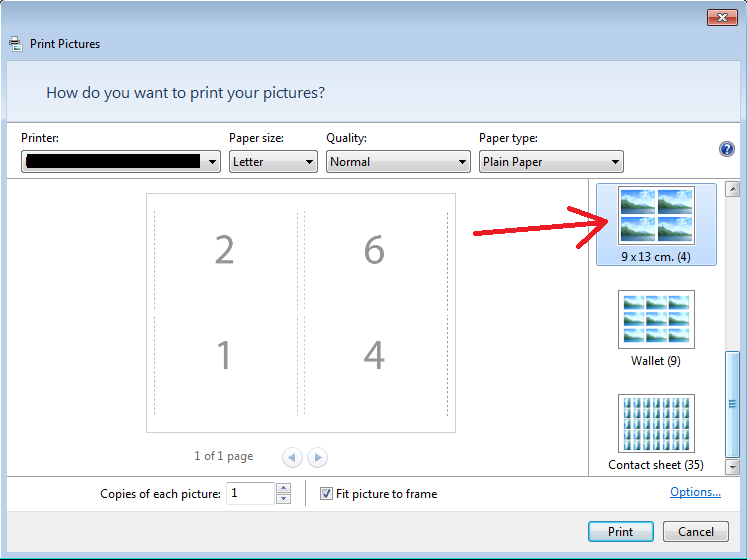Pick the Contact sheet (35) layout
This screenshot has width=747, height=560.
656,433
